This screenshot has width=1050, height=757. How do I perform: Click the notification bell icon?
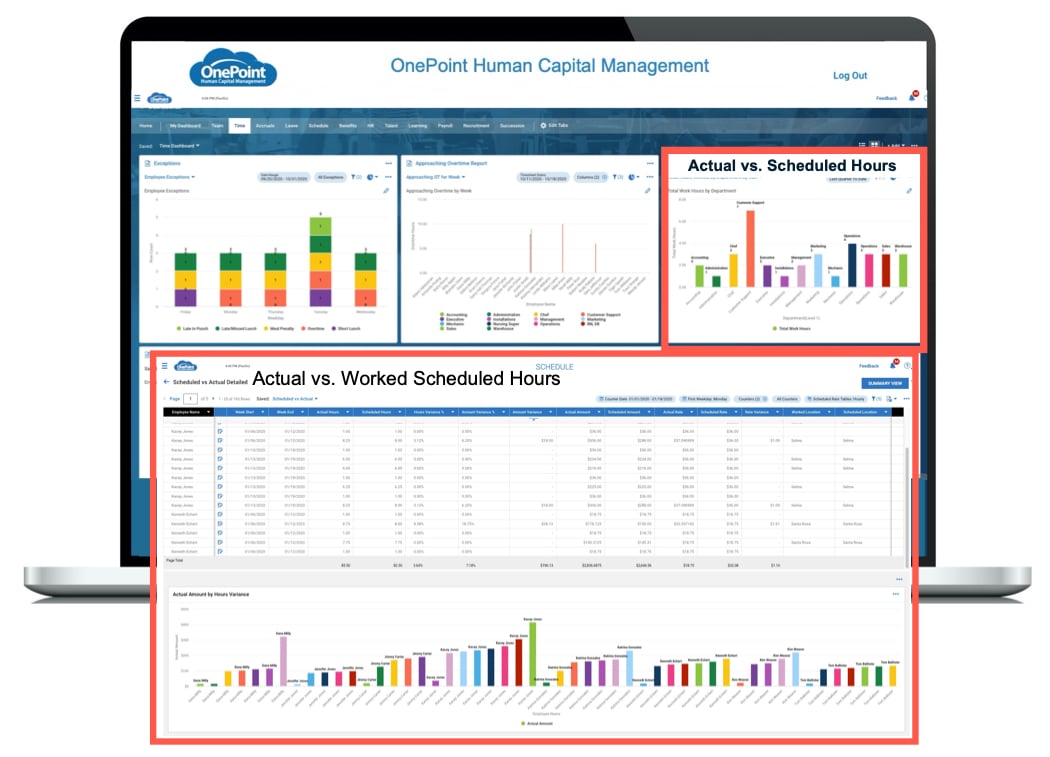[911, 98]
